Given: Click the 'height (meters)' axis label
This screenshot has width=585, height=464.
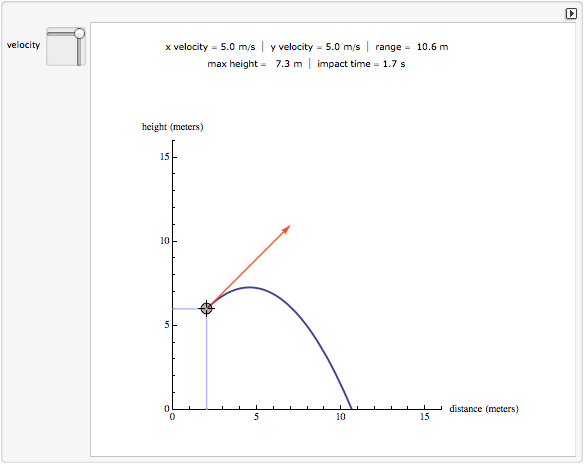Looking at the screenshot, I should (x=172, y=127).
